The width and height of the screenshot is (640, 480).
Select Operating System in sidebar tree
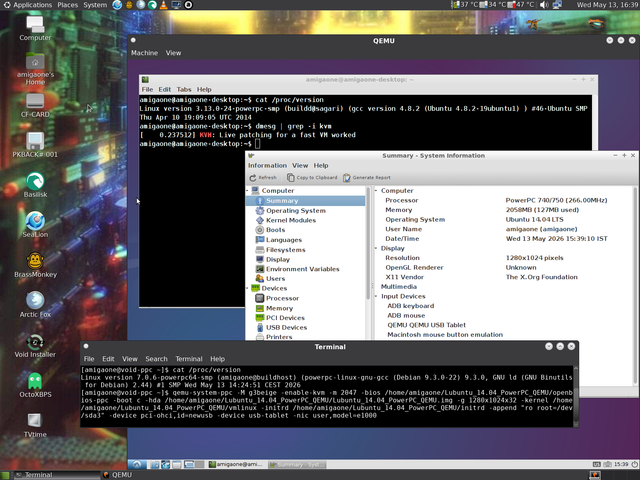click(x=296, y=211)
